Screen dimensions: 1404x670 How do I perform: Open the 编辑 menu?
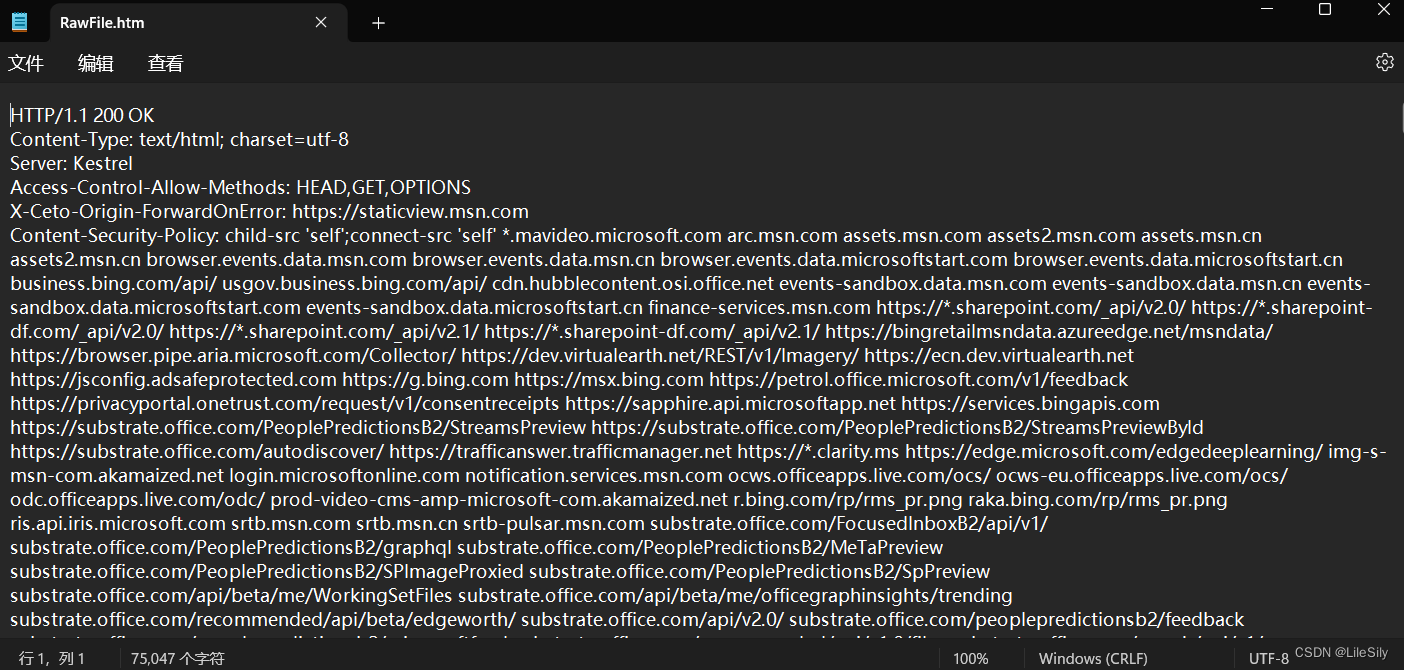[x=96, y=63]
